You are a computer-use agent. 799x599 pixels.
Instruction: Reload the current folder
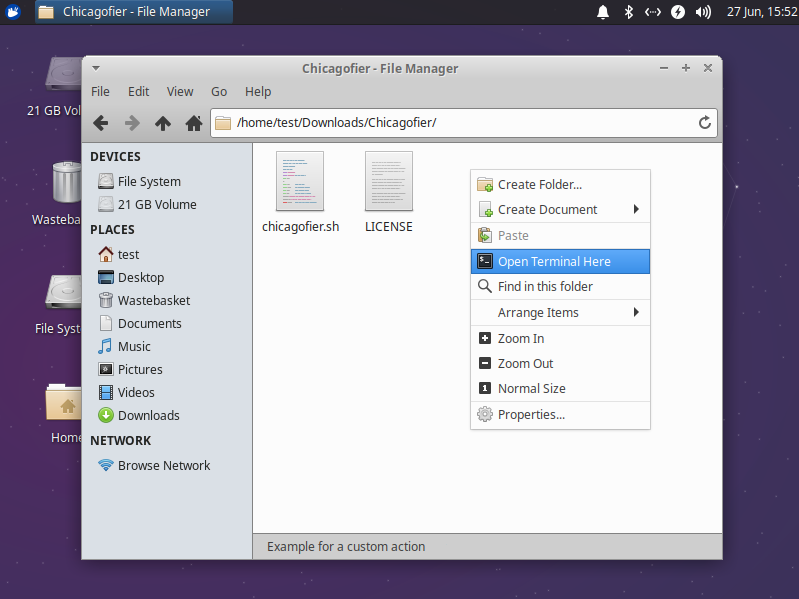[705, 123]
